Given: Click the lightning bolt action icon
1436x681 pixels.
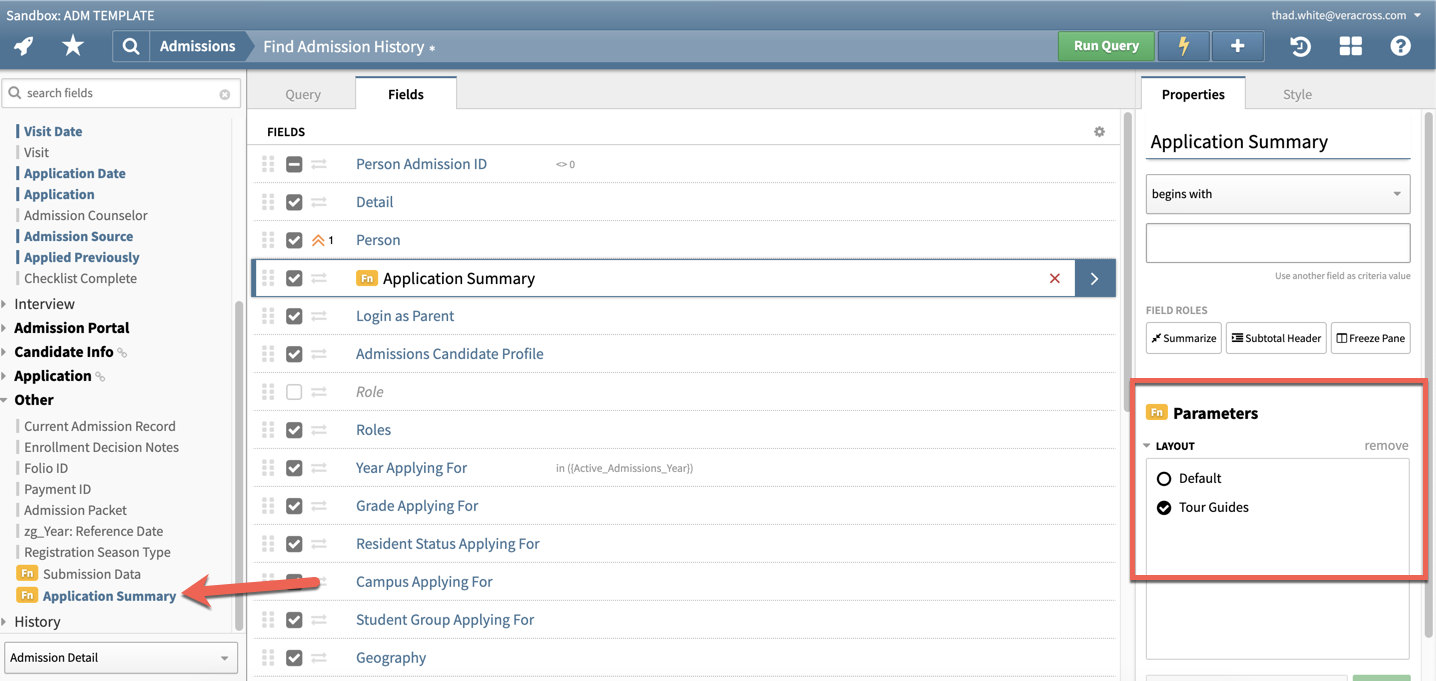Looking at the screenshot, I should (x=1183, y=45).
